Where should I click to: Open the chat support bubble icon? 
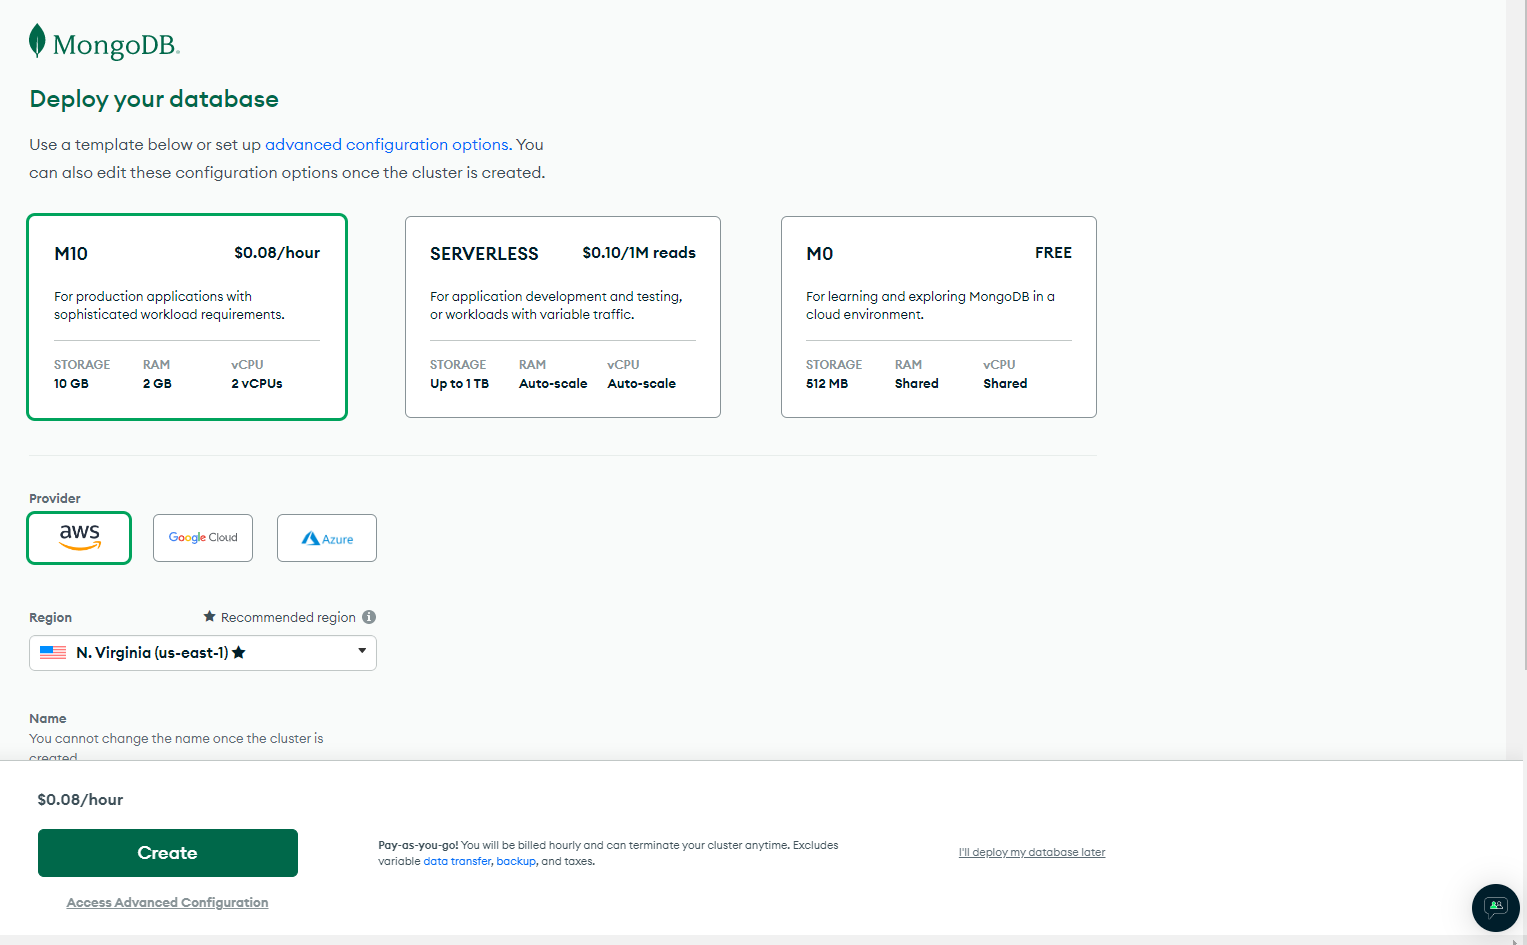(x=1495, y=907)
